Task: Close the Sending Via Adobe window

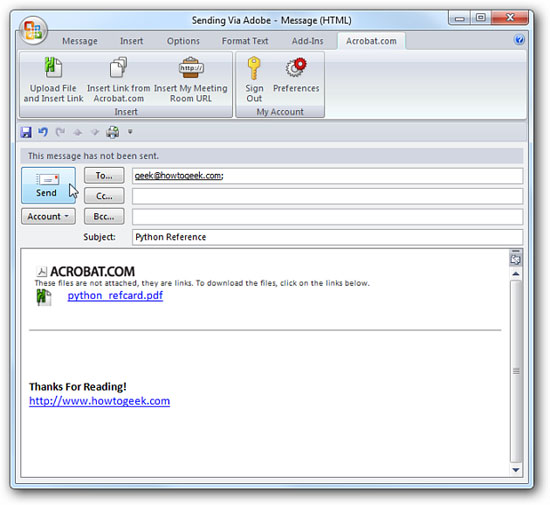Action: pyautogui.click(x=510, y=18)
